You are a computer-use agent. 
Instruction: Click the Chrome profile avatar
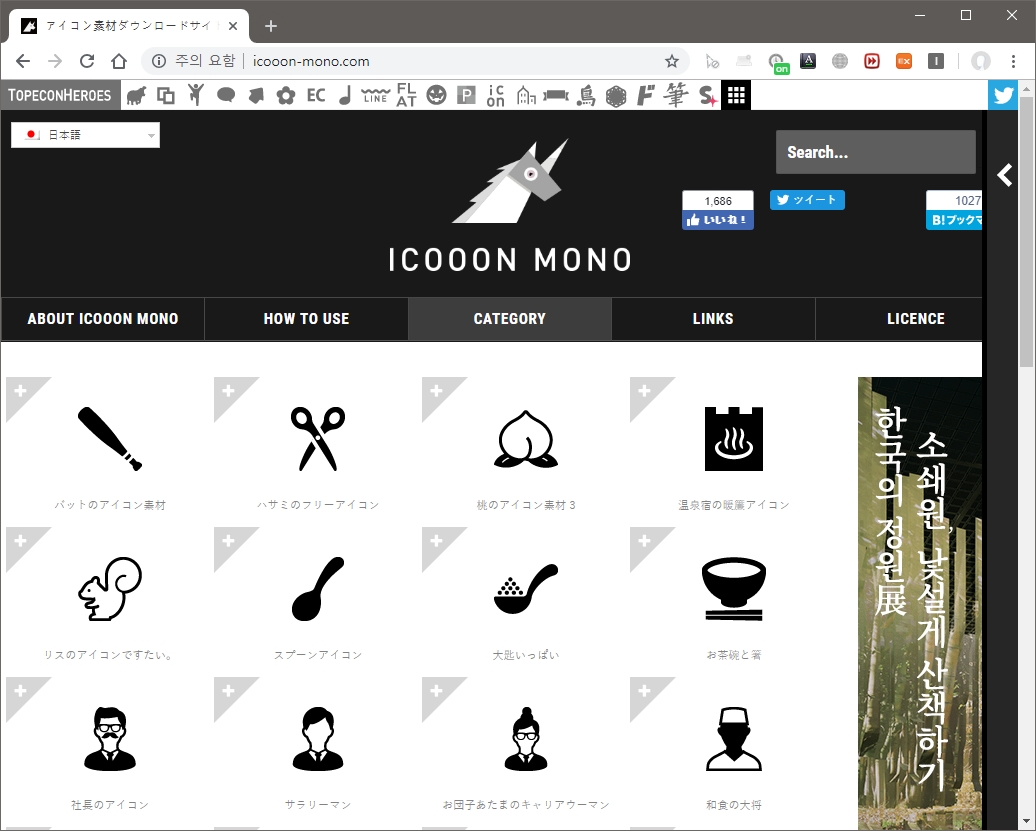980,61
